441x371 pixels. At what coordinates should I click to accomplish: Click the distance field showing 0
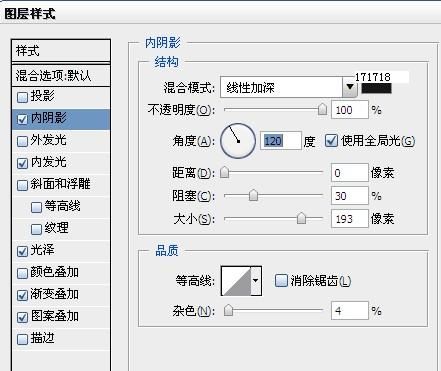[x=350, y=173]
